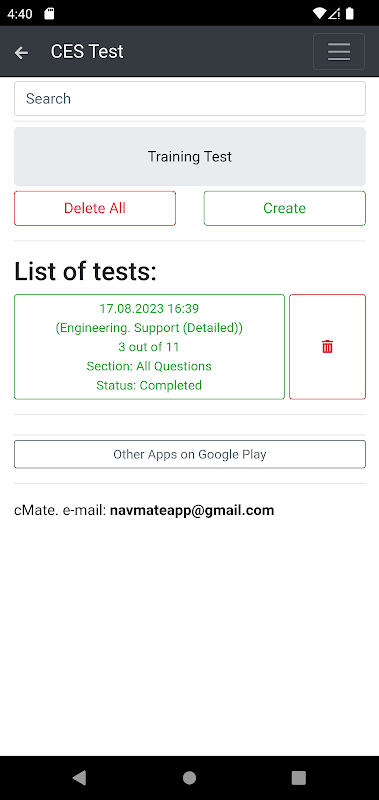Tap the Wi-Fi status icon
The image size is (379, 800).
[319, 14]
